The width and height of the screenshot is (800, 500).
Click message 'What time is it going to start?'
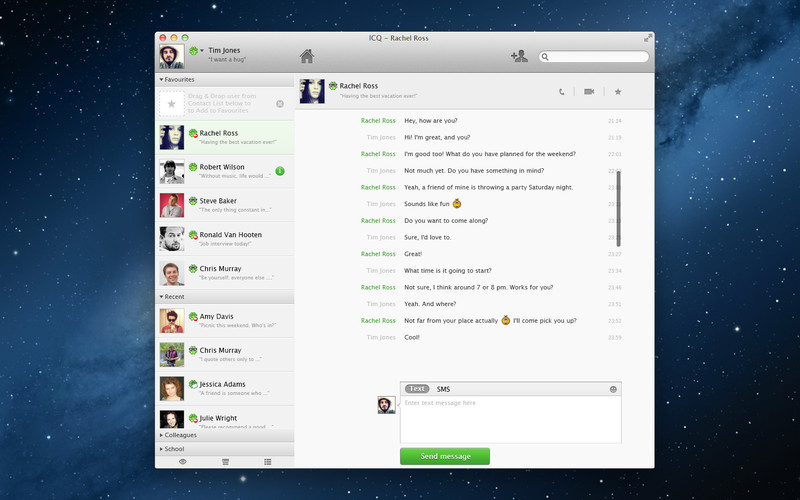[x=447, y=271]
